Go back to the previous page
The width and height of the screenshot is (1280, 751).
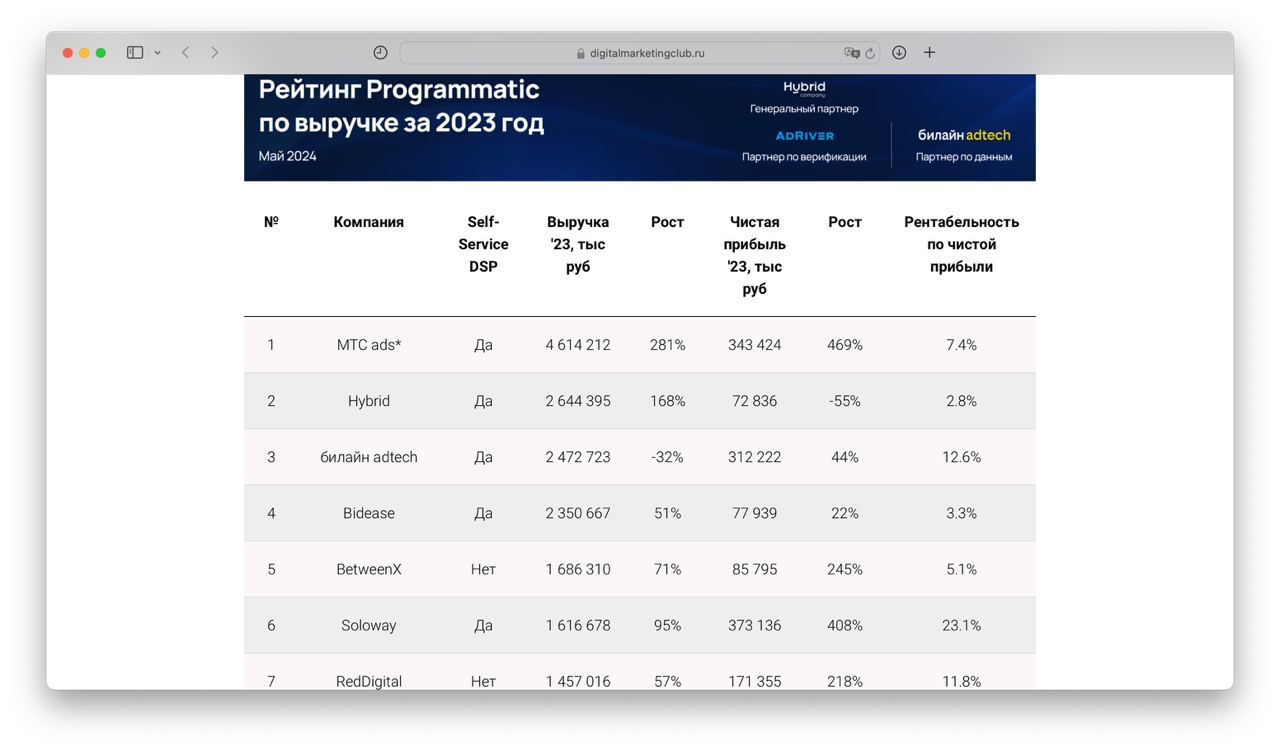(x=185, y=53)
